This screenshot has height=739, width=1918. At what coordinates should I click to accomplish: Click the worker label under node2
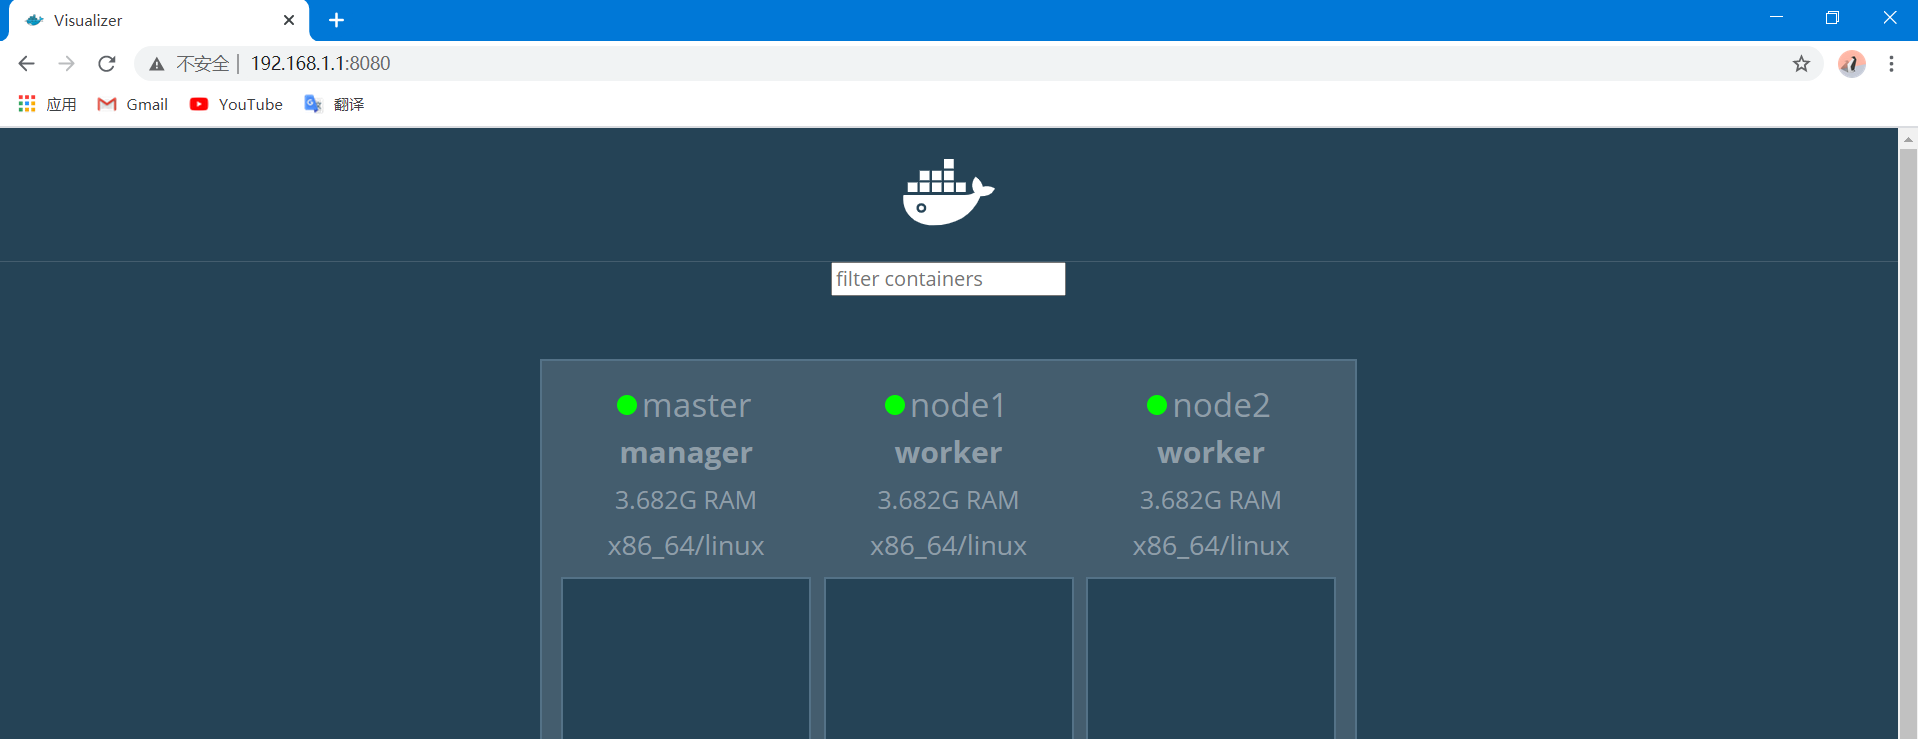click(x=1211, y=453)
